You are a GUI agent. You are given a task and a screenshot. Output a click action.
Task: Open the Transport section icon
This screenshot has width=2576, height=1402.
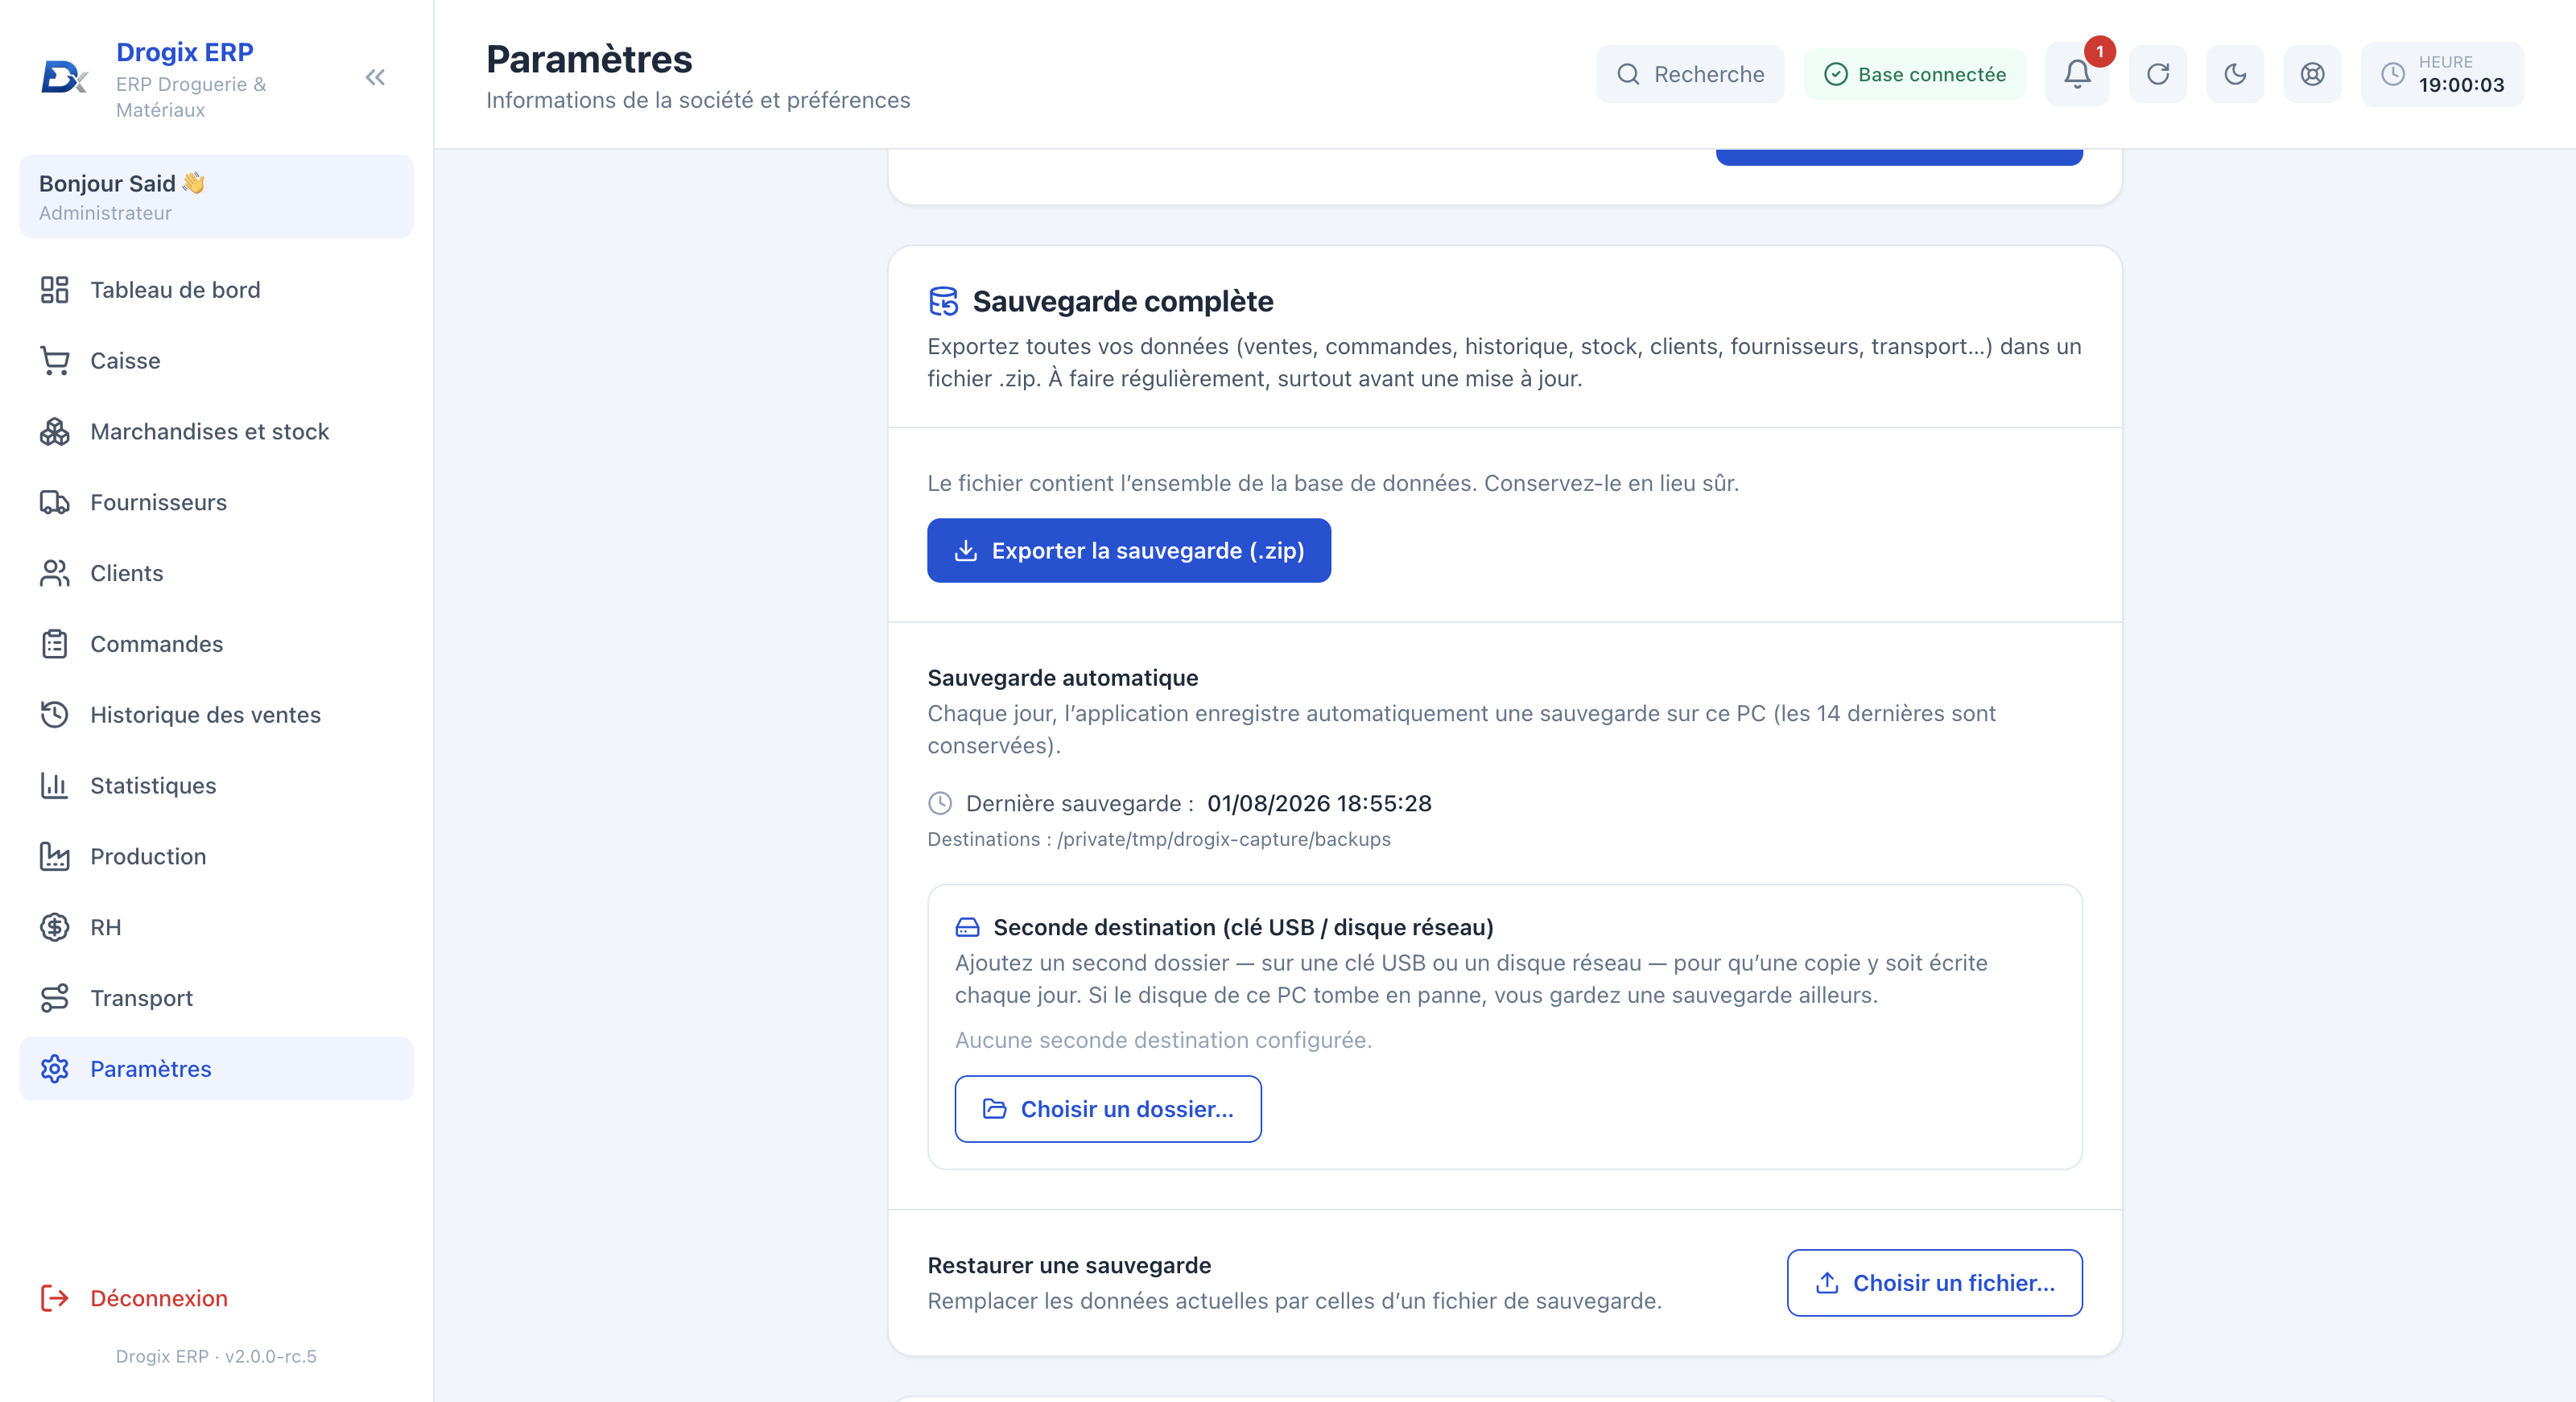coord(54,998)
